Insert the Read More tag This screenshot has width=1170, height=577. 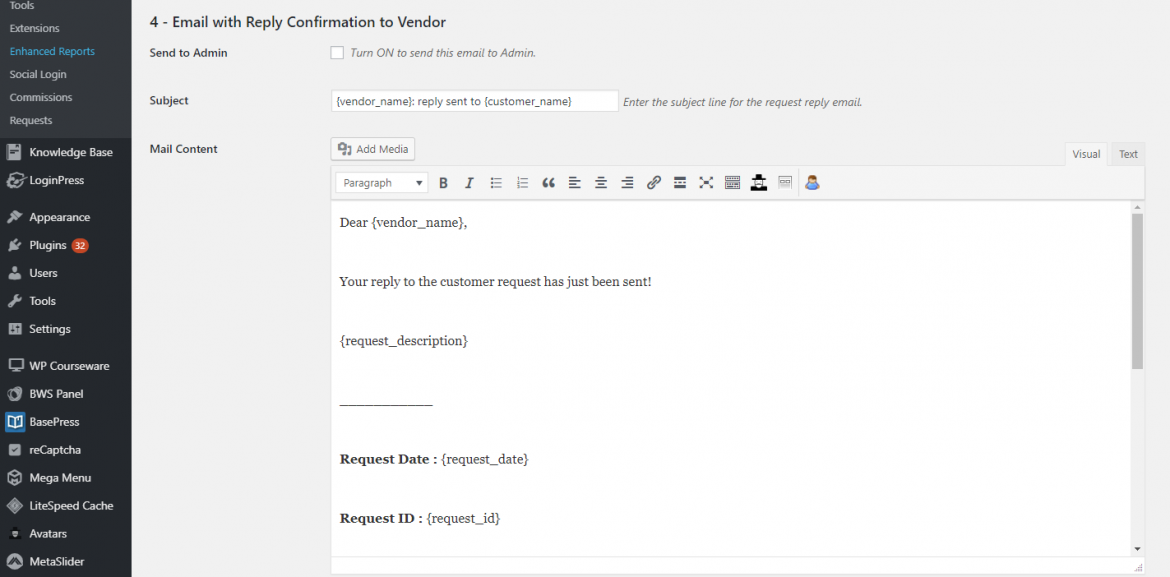click(680, 182)
